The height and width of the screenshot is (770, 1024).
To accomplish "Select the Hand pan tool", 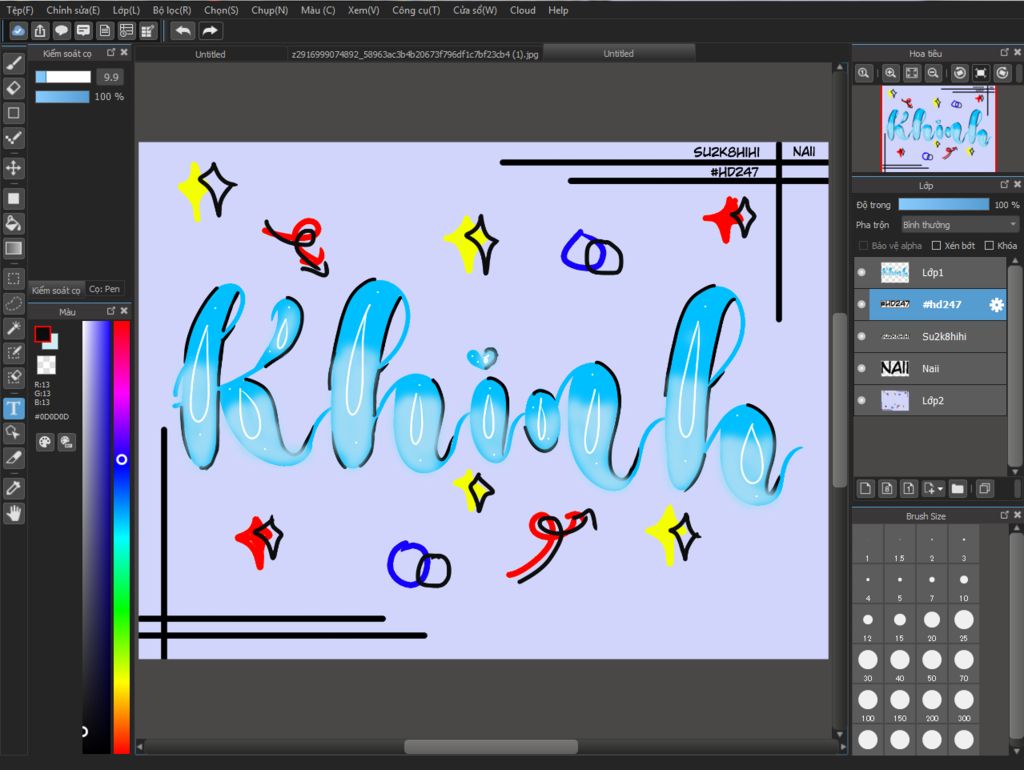I will [14, 514].
